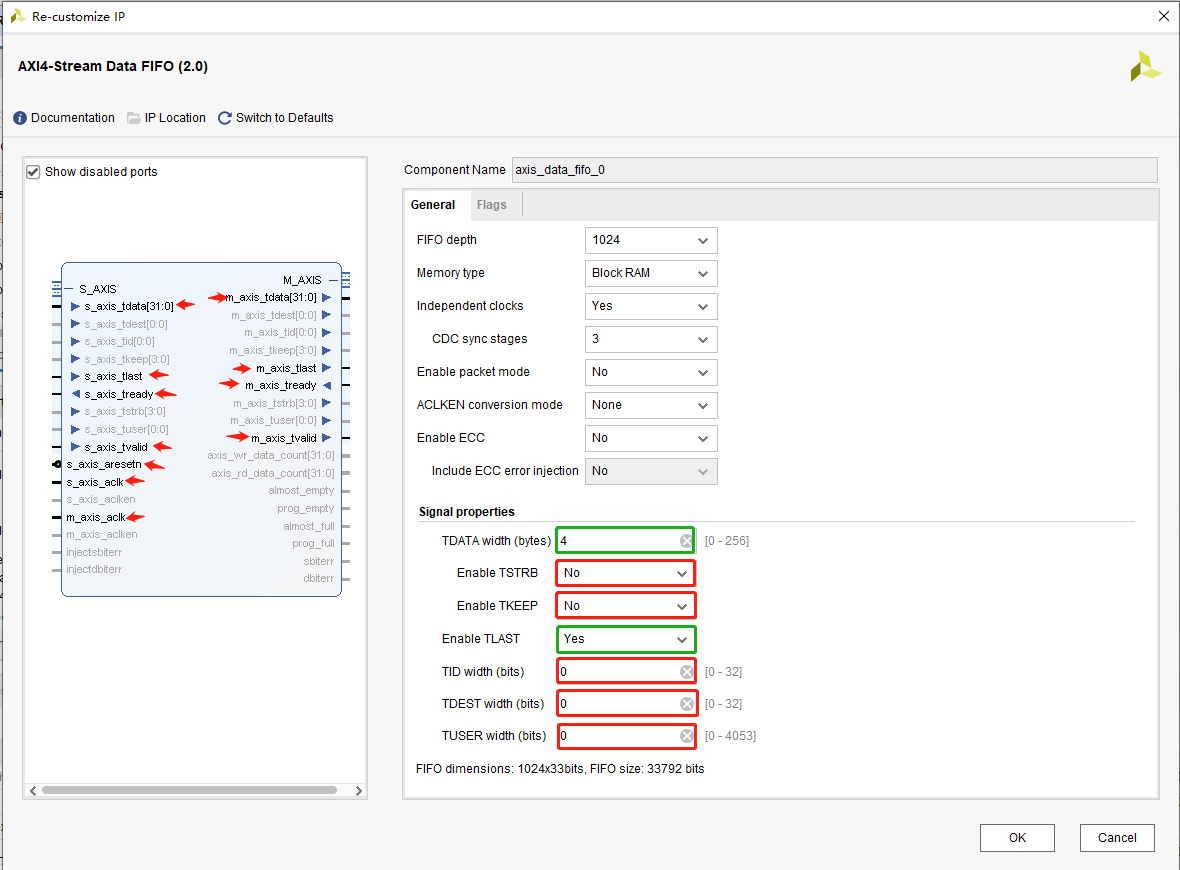
Task: Select the disabled axis_wr_data_count[31:0] port
Action: coord(271,455)
